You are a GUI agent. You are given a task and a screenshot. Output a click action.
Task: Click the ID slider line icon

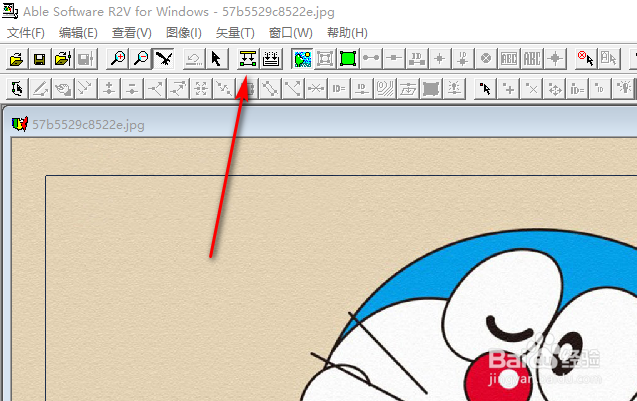coord(362,89)
